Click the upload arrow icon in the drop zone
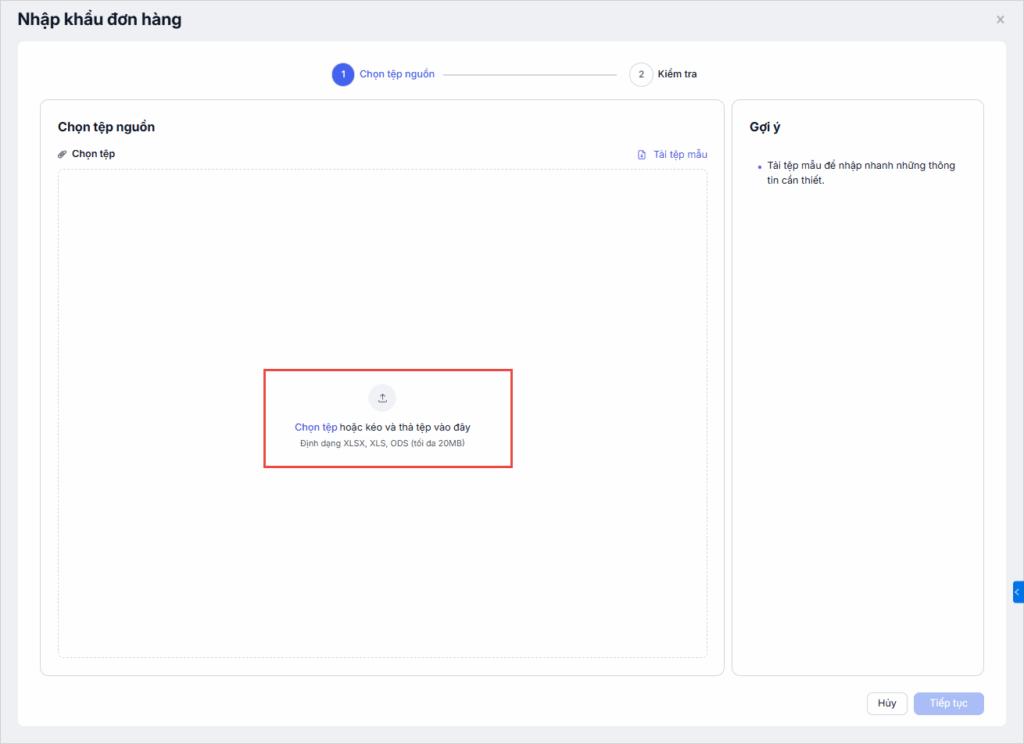Image resolution: width=1024 pixels, height=744 pixels. tap(382, 398)
